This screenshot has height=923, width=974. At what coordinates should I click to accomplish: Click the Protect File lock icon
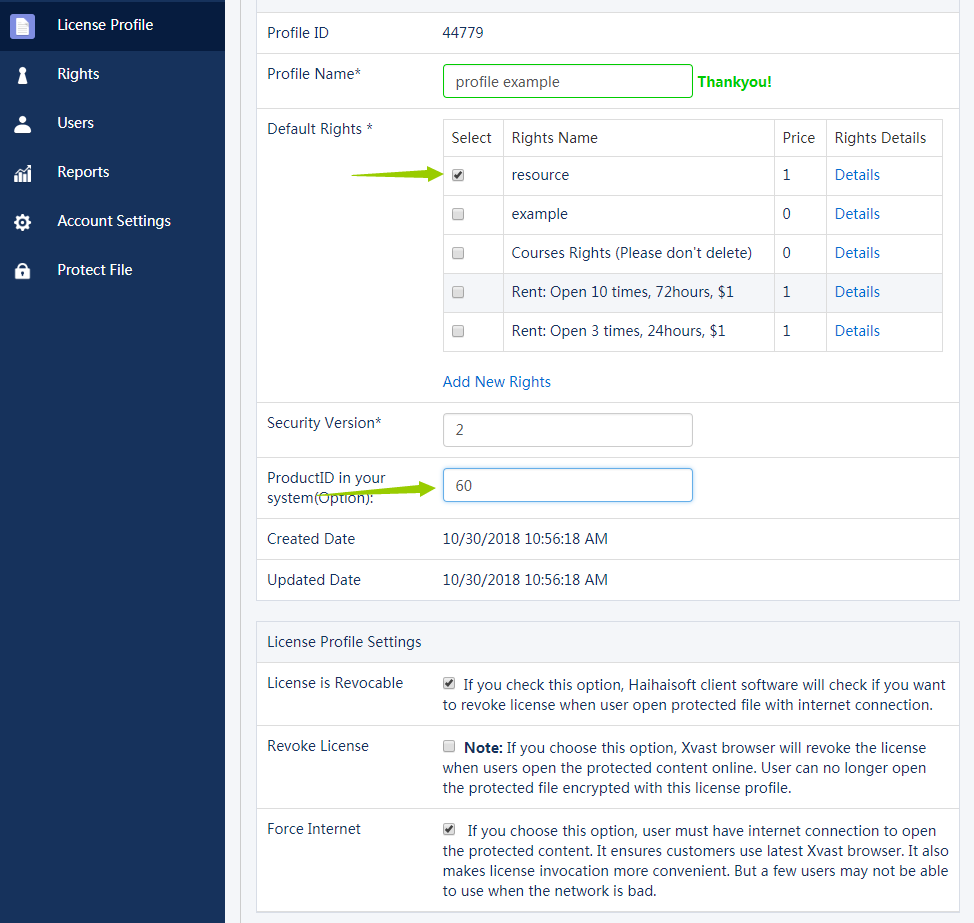click(x=22, y=271)
